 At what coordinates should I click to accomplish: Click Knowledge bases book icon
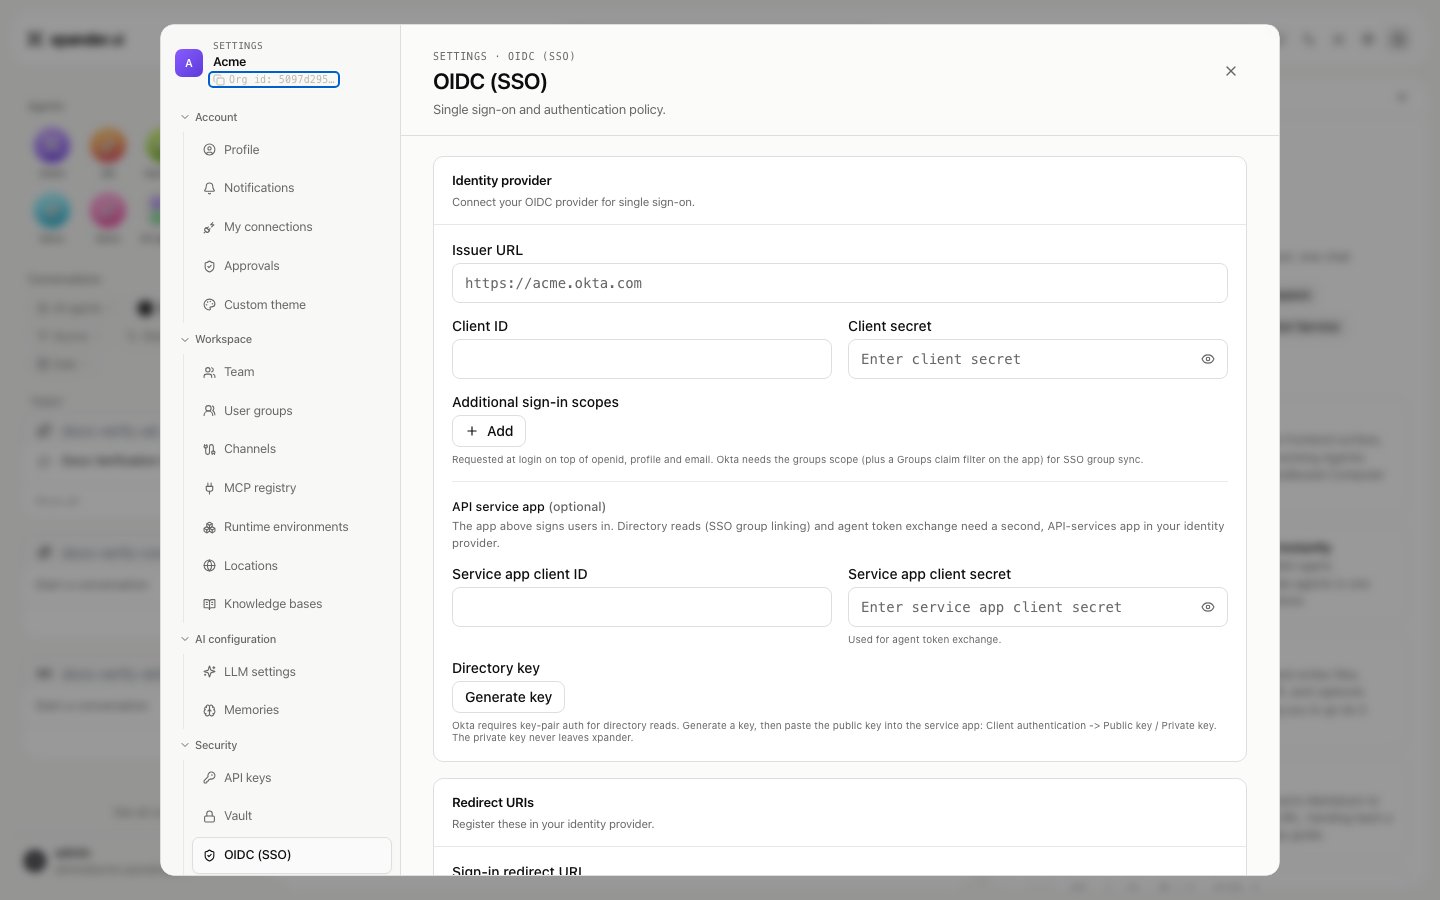209,604
